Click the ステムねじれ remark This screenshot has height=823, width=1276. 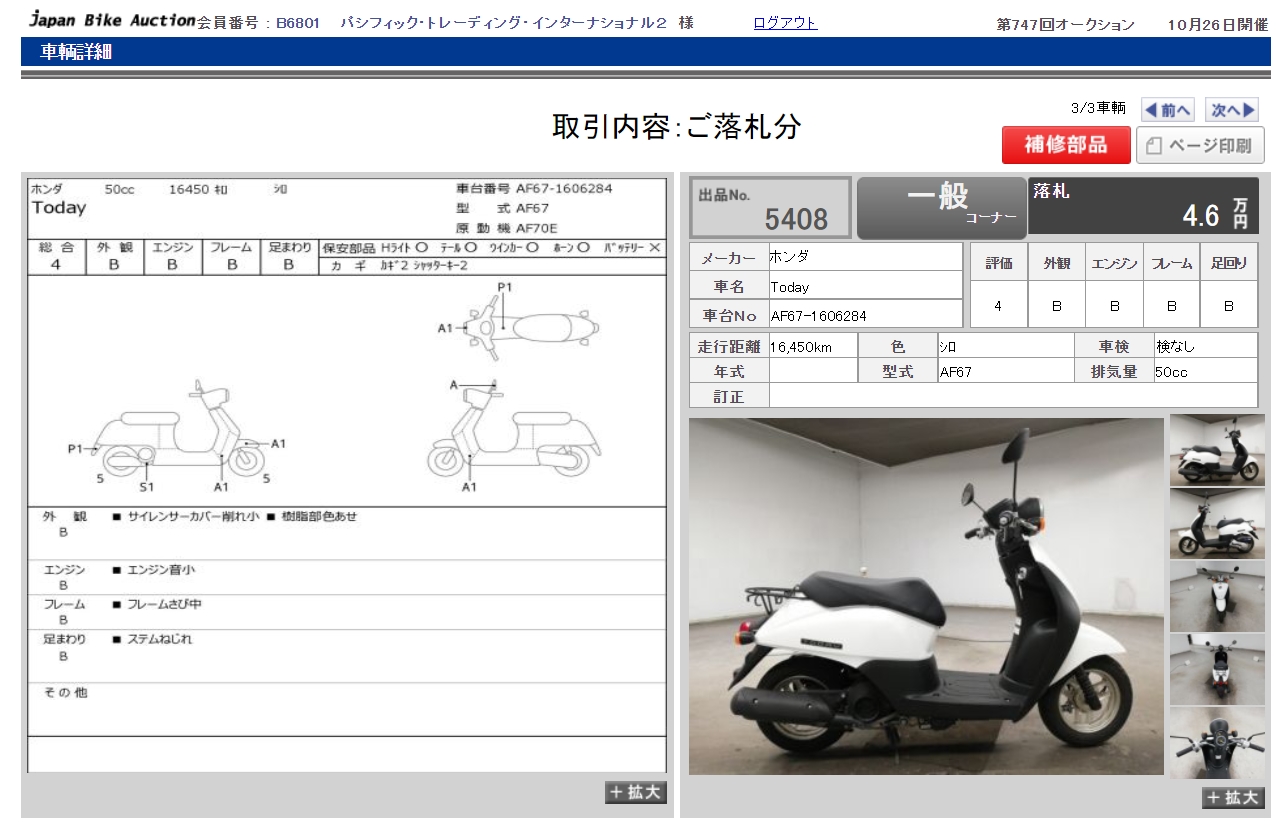coord(160,639)
